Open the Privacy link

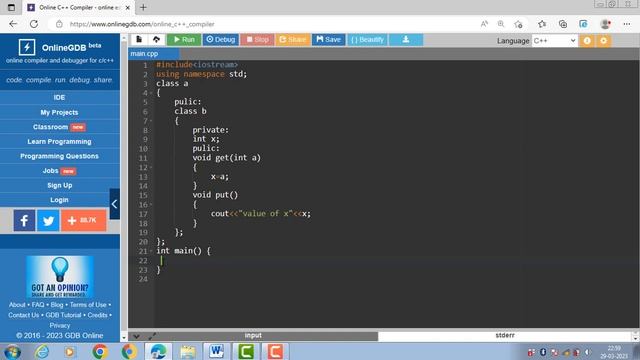(x=60, y=325)
